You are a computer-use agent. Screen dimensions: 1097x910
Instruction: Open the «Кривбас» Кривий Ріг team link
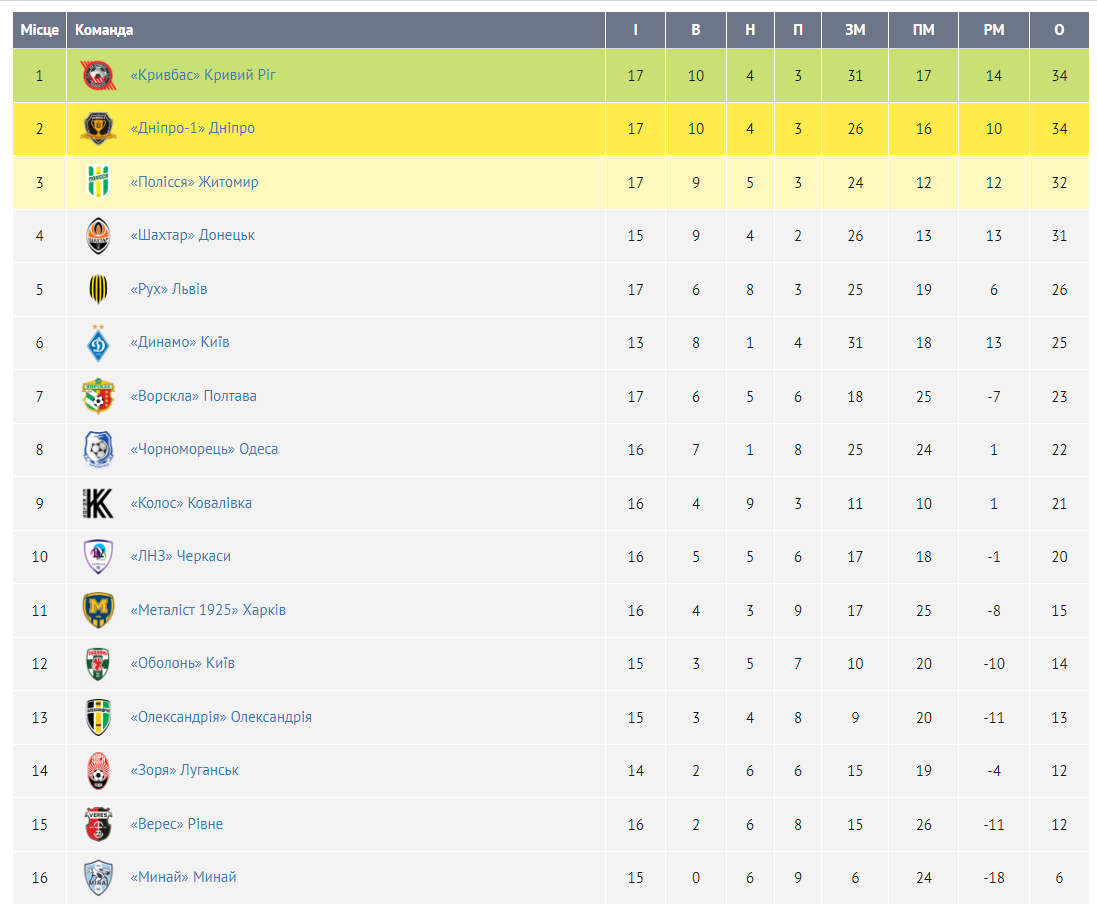pos(203,75)
